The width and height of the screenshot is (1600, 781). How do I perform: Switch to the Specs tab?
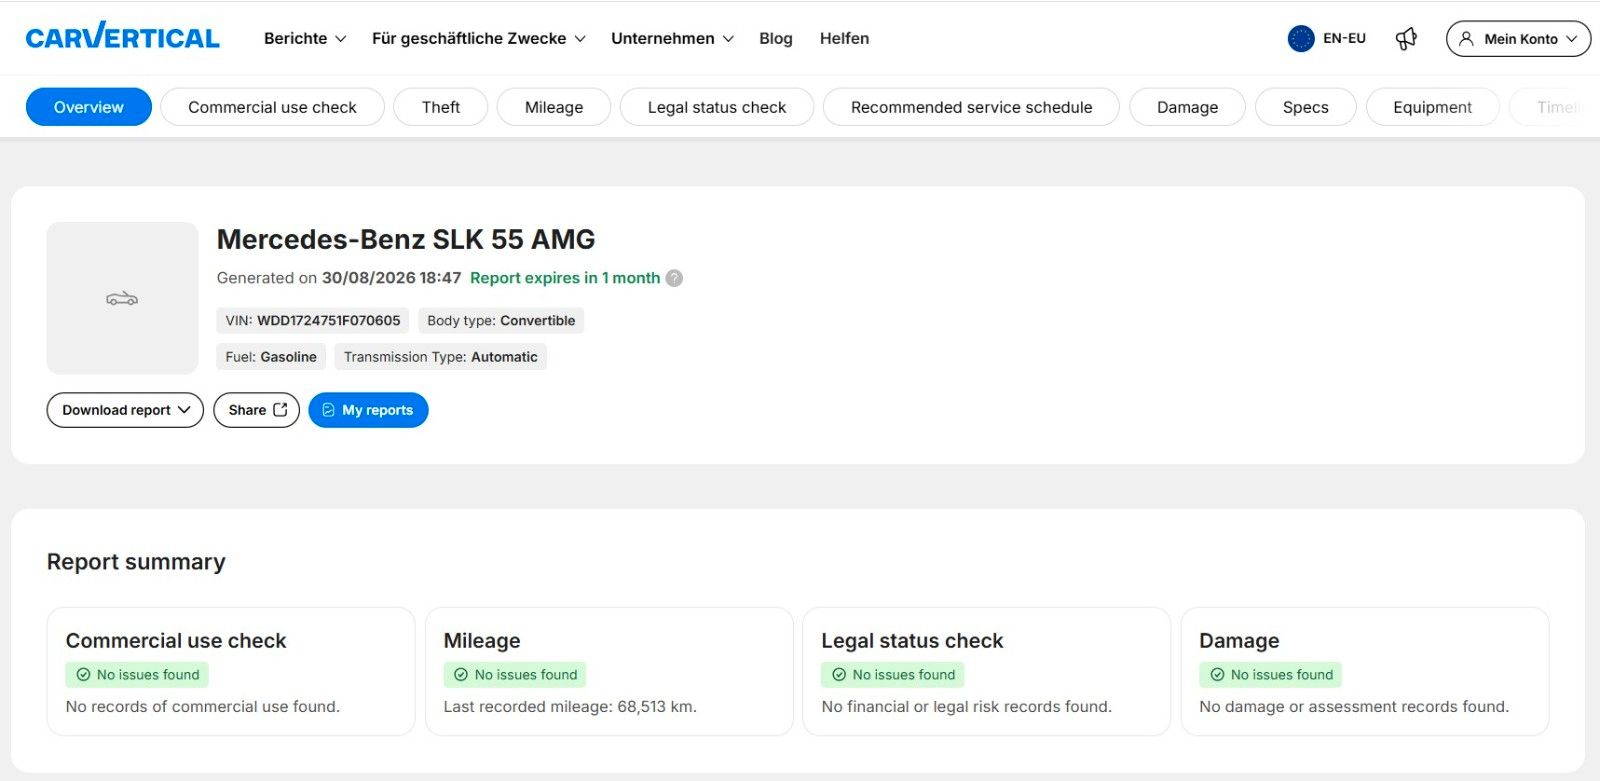click(x=1306, y=107)
